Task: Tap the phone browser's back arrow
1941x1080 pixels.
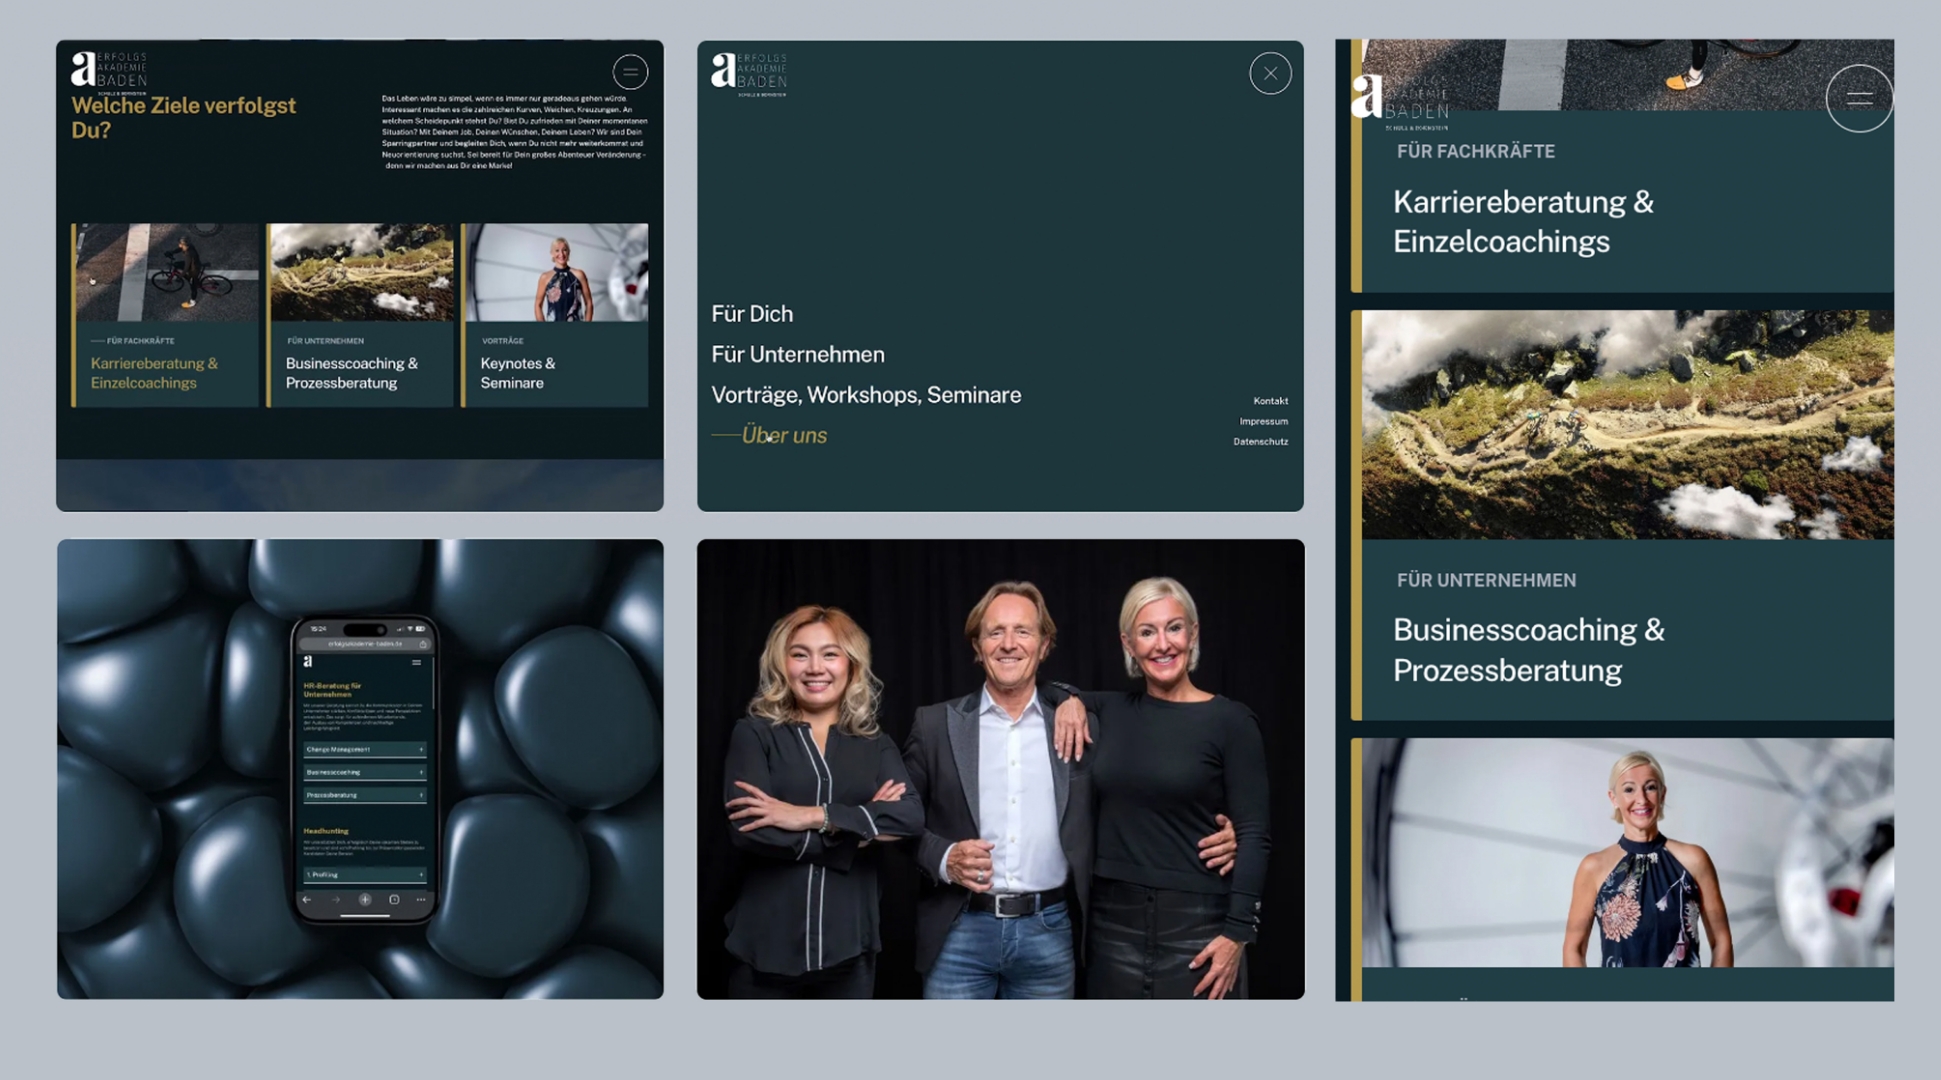Action: click(x=308, y=899)
